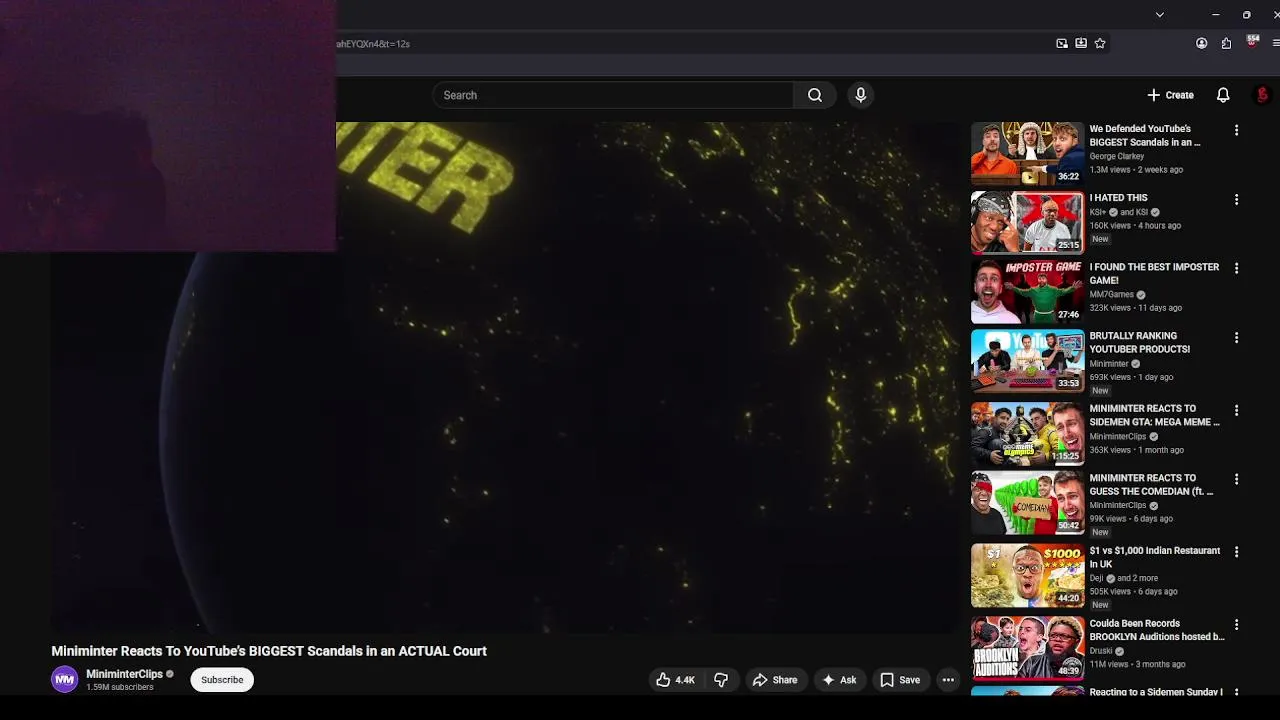This screenshot has height=720, width=1280.
Task: Open the YouTube account avatar menu
Action: coord(1262,95)
